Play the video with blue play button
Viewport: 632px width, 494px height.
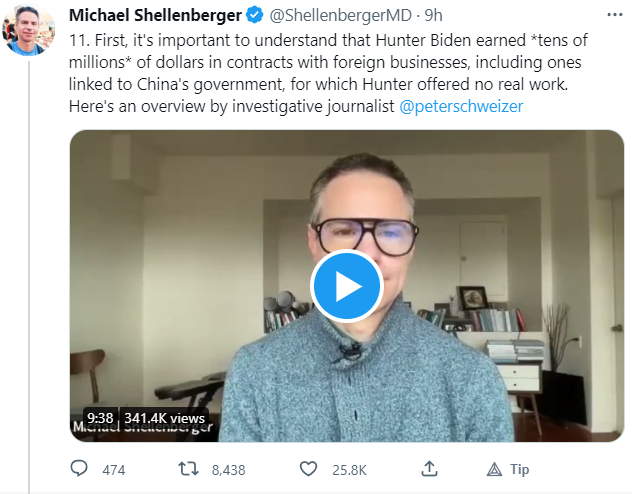[x=347, y=286]
